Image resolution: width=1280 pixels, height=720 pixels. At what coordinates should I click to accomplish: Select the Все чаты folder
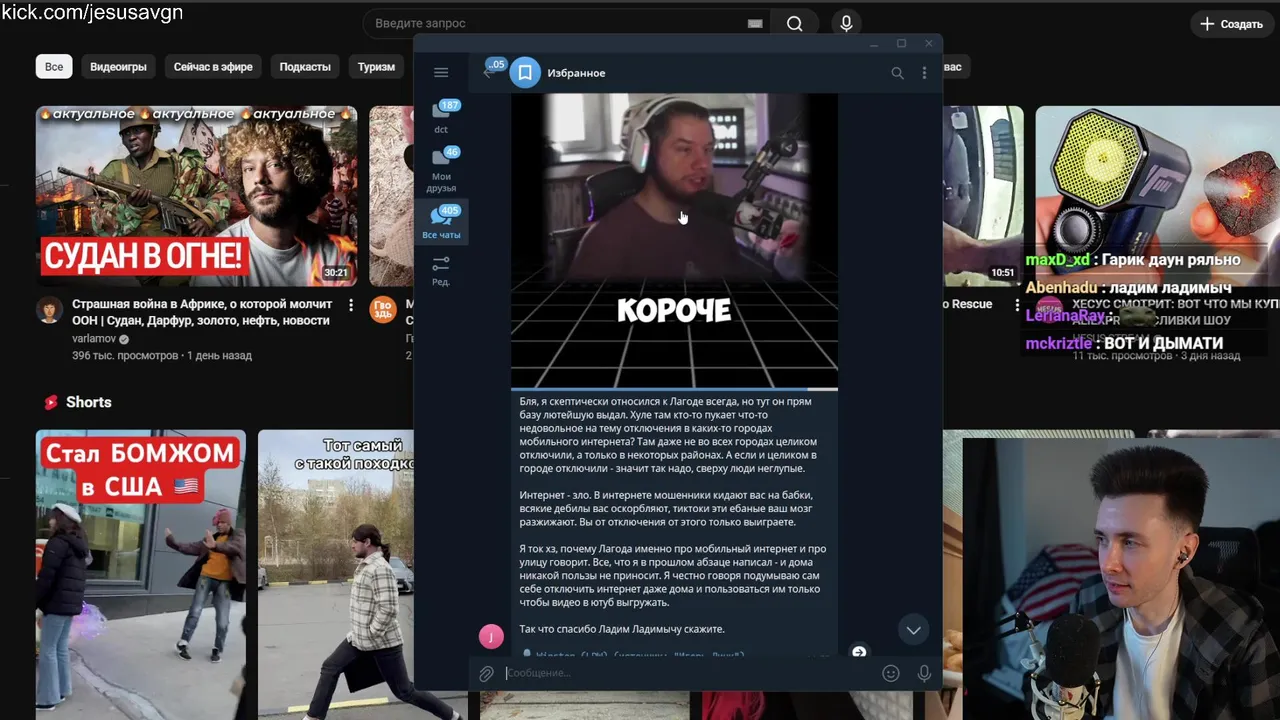(x=441, y=222)
